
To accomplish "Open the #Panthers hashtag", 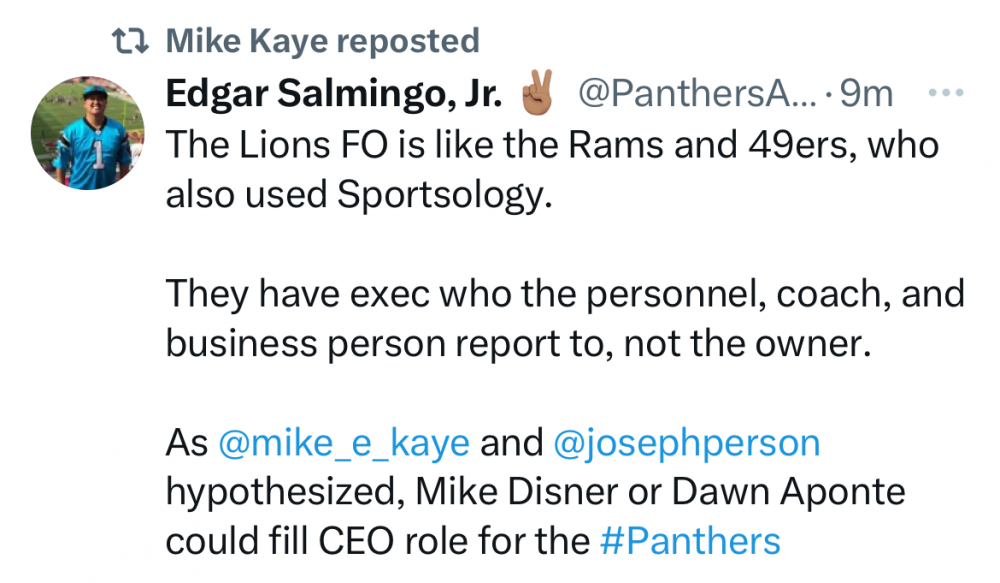I will [x=690, y=541].
